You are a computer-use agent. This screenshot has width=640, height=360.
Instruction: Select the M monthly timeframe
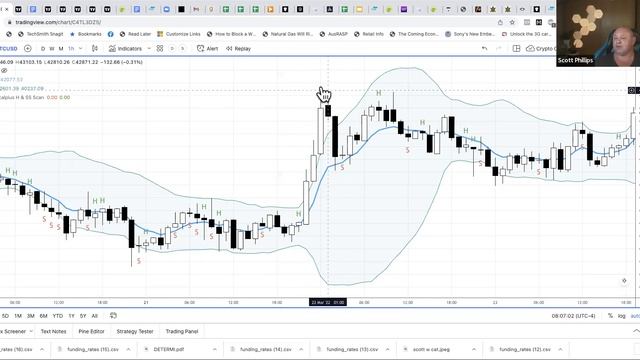(61, 49)
